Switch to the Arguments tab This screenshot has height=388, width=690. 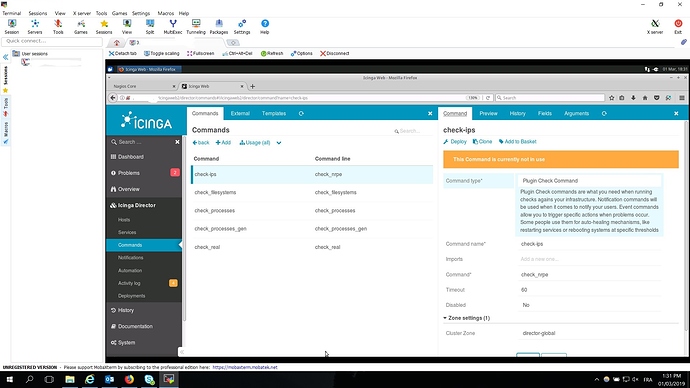coord(576,113)
